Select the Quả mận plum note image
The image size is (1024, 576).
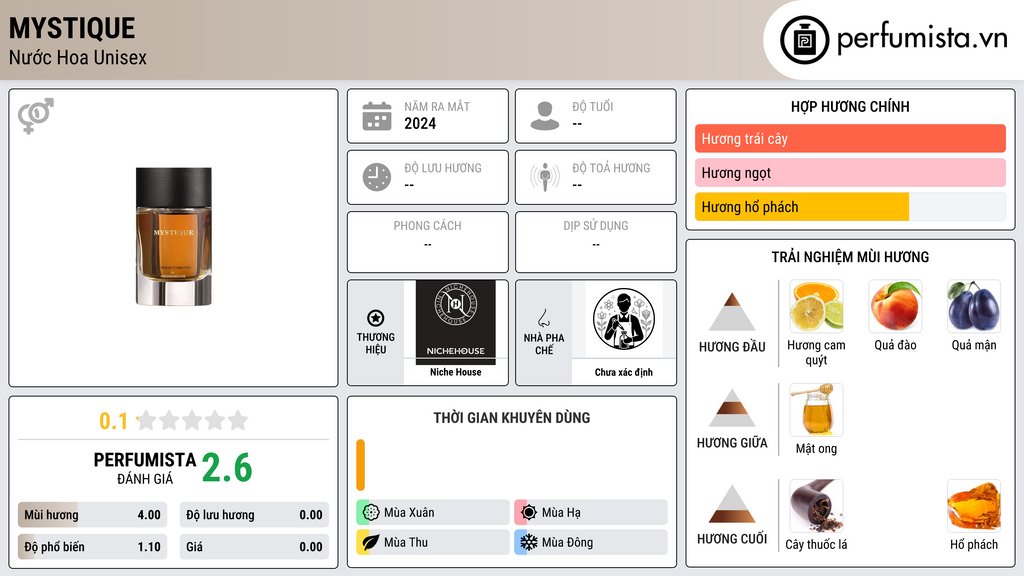coord(974,307)
